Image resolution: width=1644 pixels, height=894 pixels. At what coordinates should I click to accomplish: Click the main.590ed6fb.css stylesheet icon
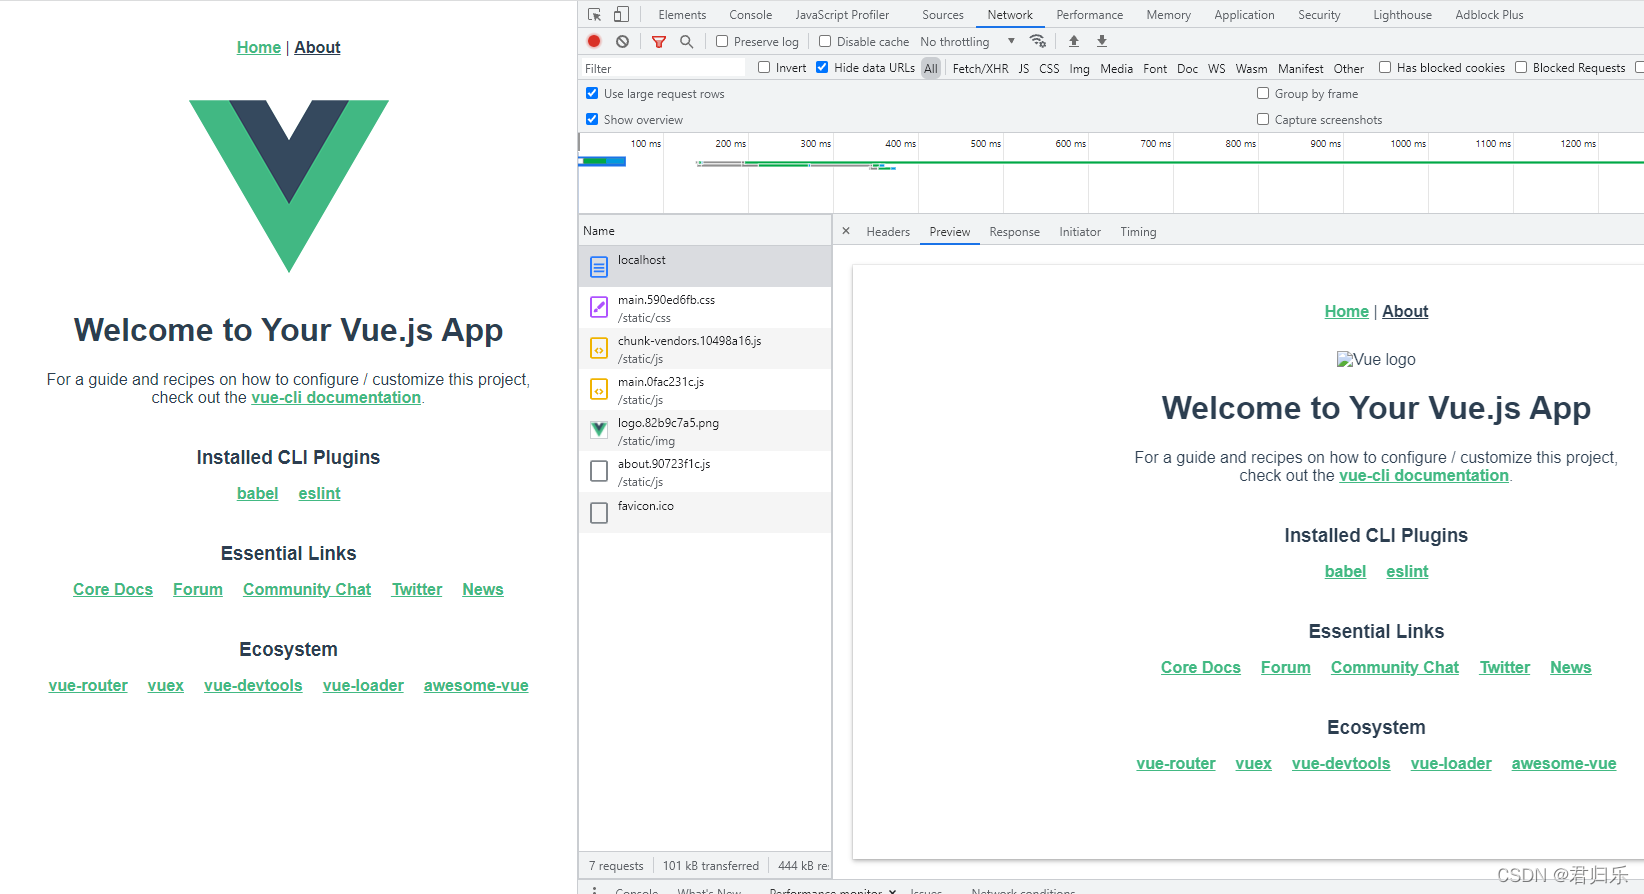pyautogui.click(x=599, y=308)
